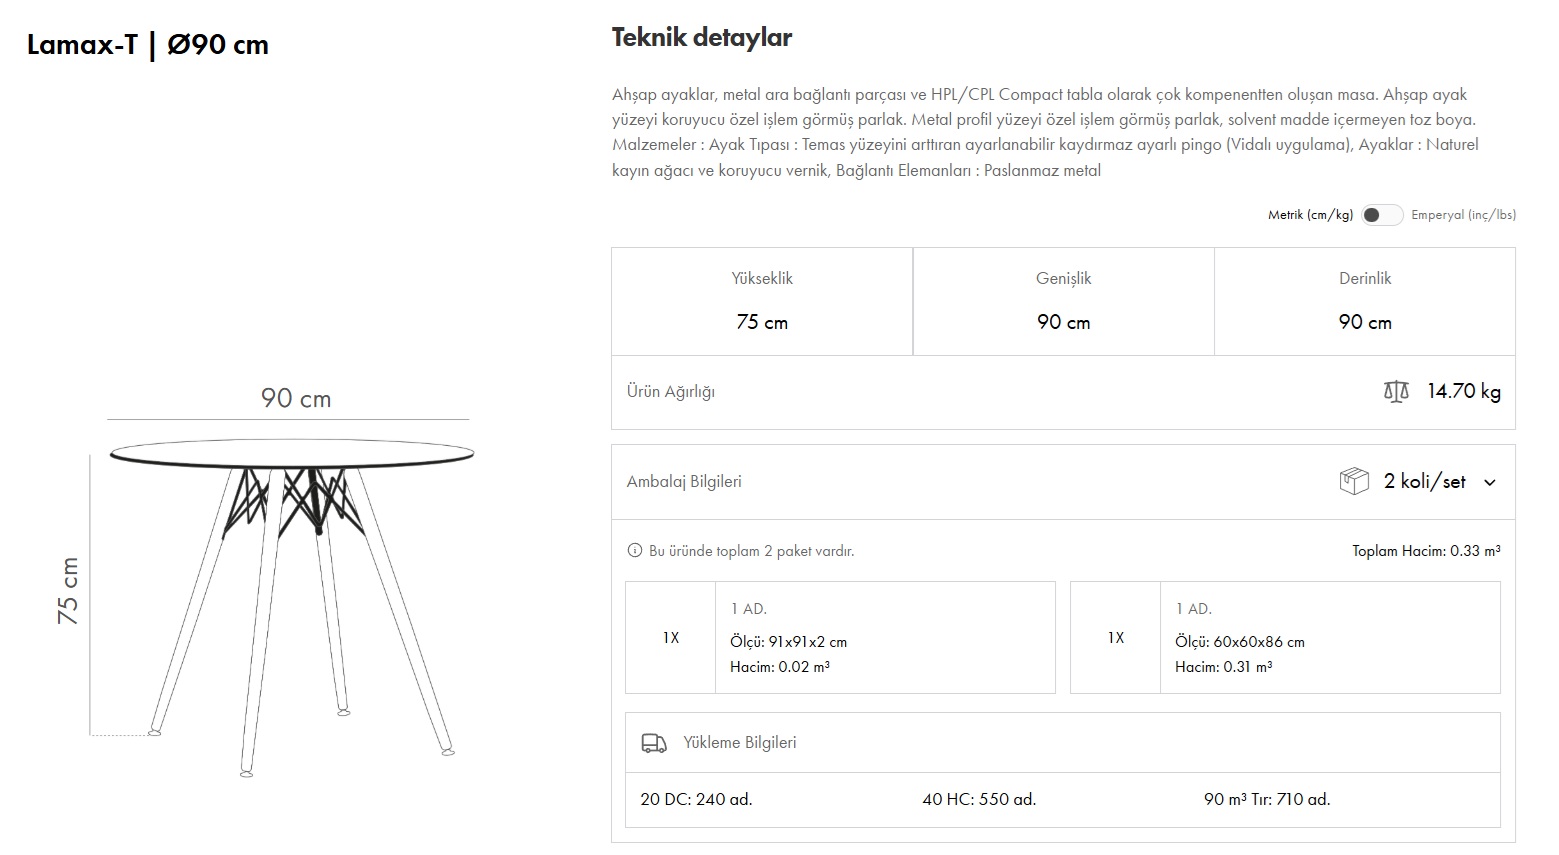The width and height of the screenshot is (1559, 855).
Task: Click the package box icon
Action: click(x=1353, y=481)
